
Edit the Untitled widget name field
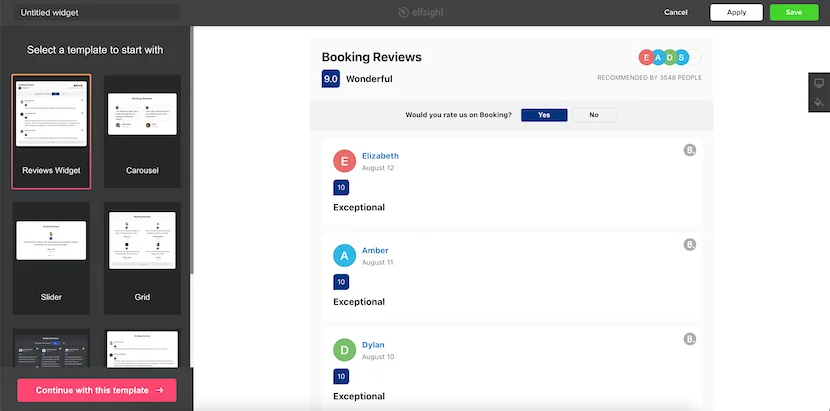[97, 12]
